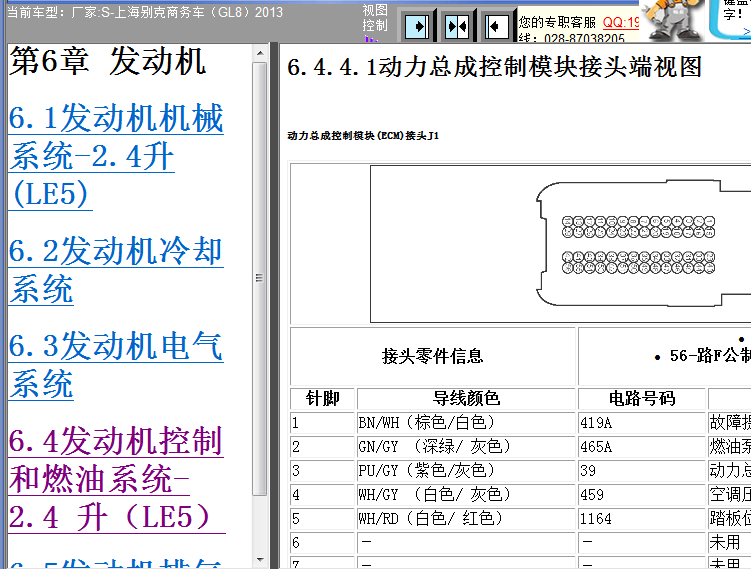Click the 第6章 发动机 chapter title
The width and height of the screenshot is (751, 569).
[x=108, y=61]
